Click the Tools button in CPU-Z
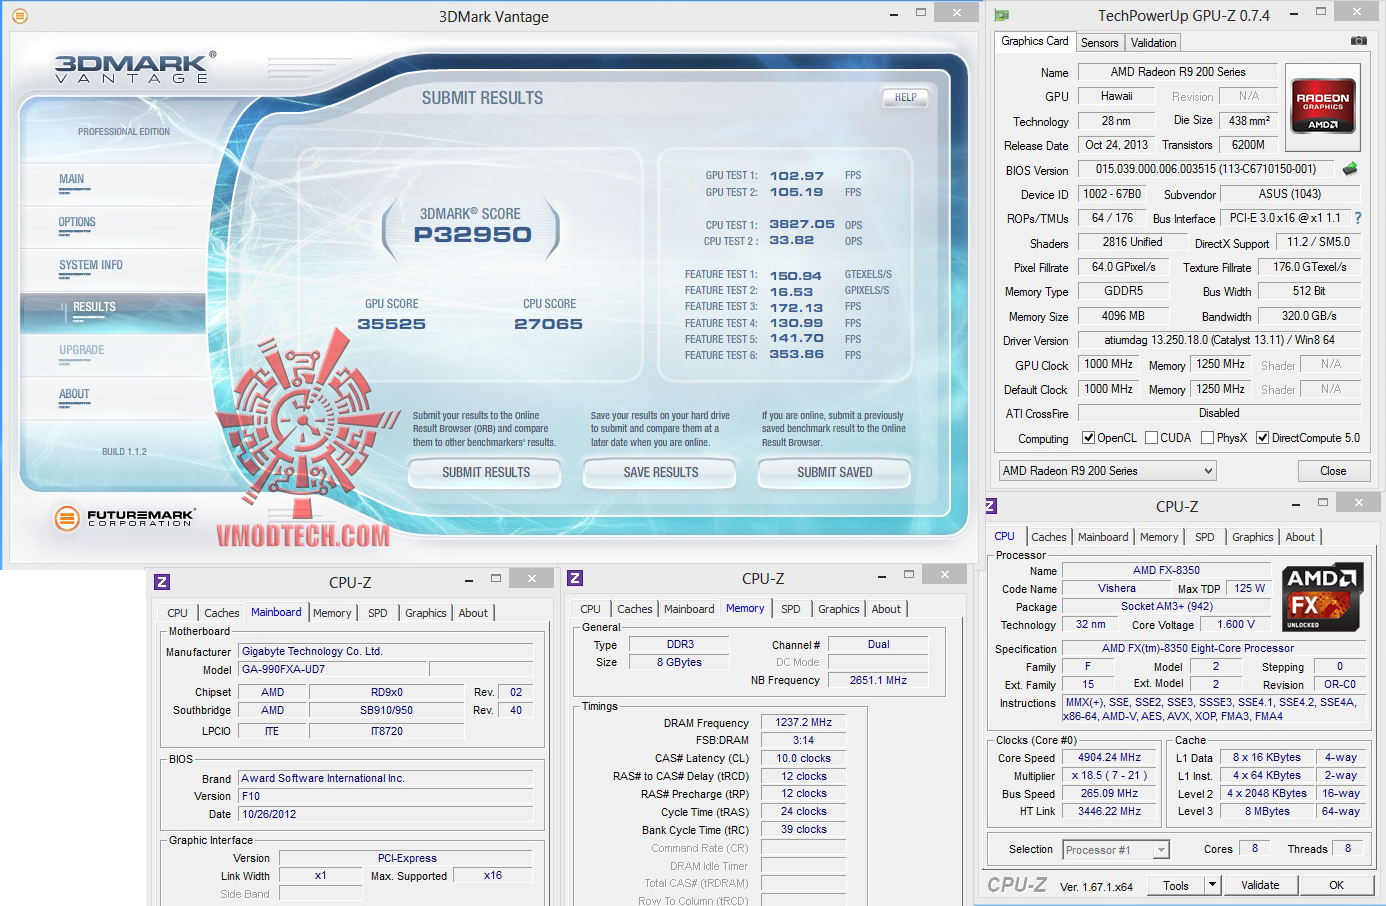Screen dimensions: 1386x906 (1176, 885)
